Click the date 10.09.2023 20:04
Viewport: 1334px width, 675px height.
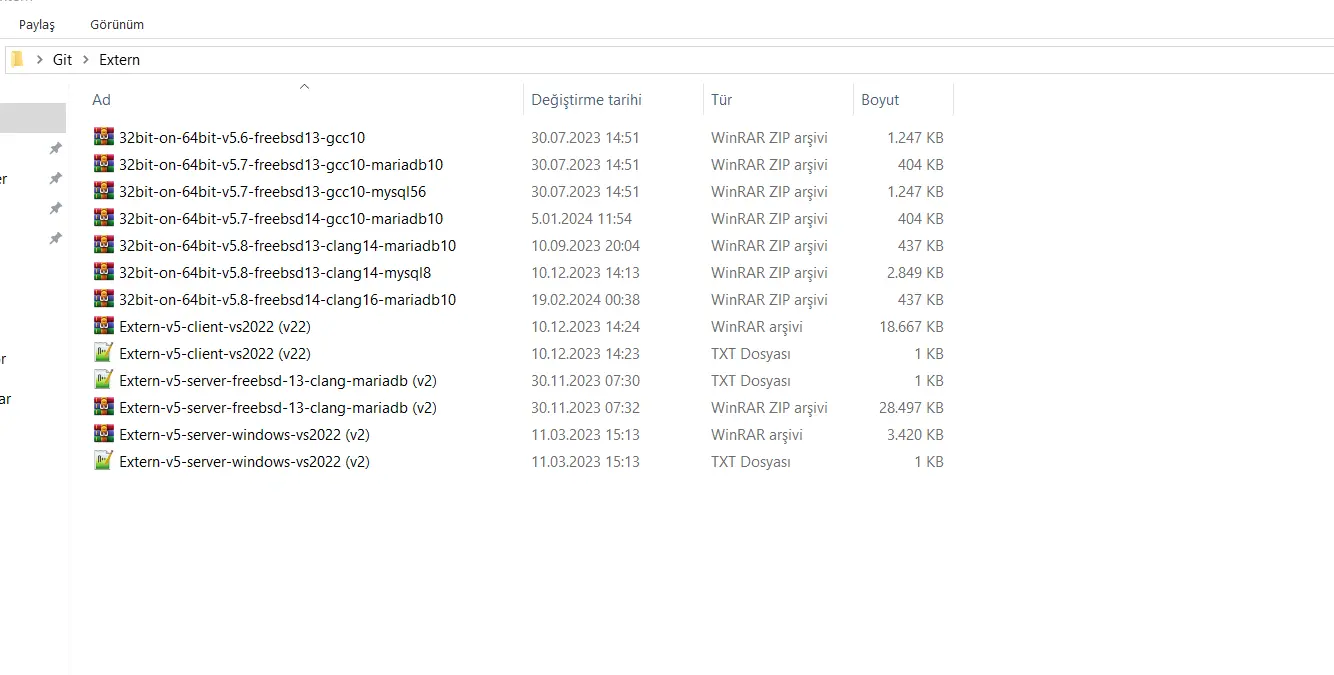click(x=586, y=246)
